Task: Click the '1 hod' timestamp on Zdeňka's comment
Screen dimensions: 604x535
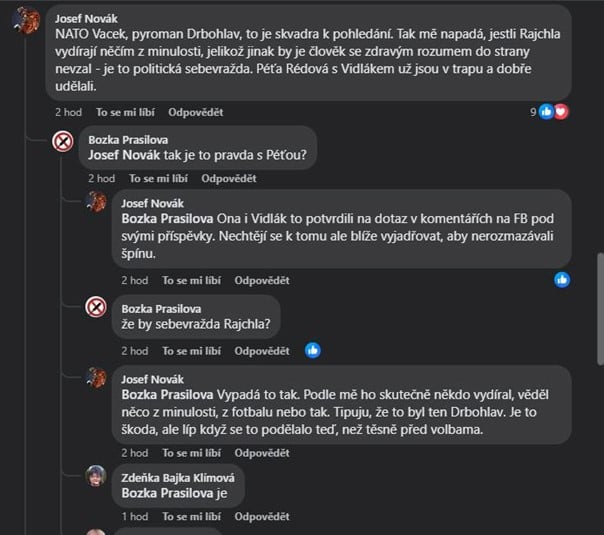Action: 134,516
